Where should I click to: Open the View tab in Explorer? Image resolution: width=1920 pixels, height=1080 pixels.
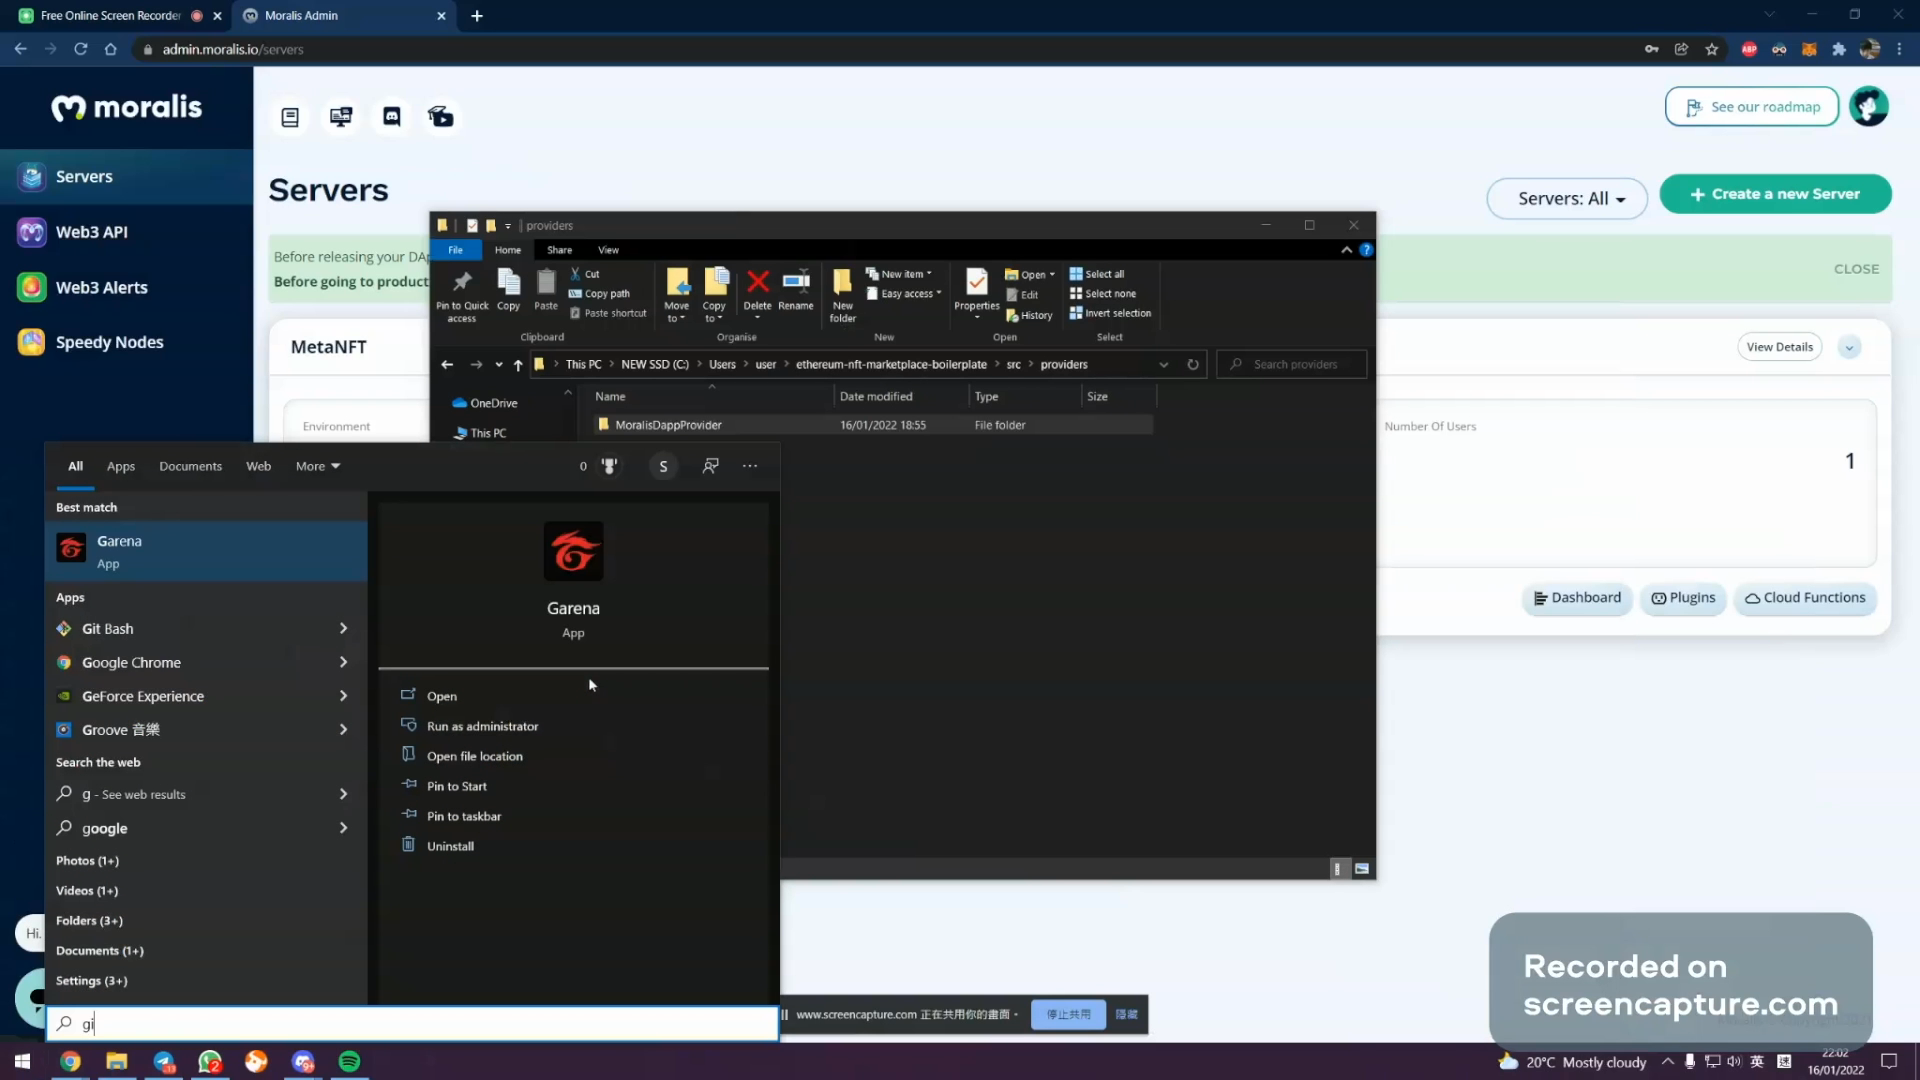pyautogui.click(x=608, y=250)
